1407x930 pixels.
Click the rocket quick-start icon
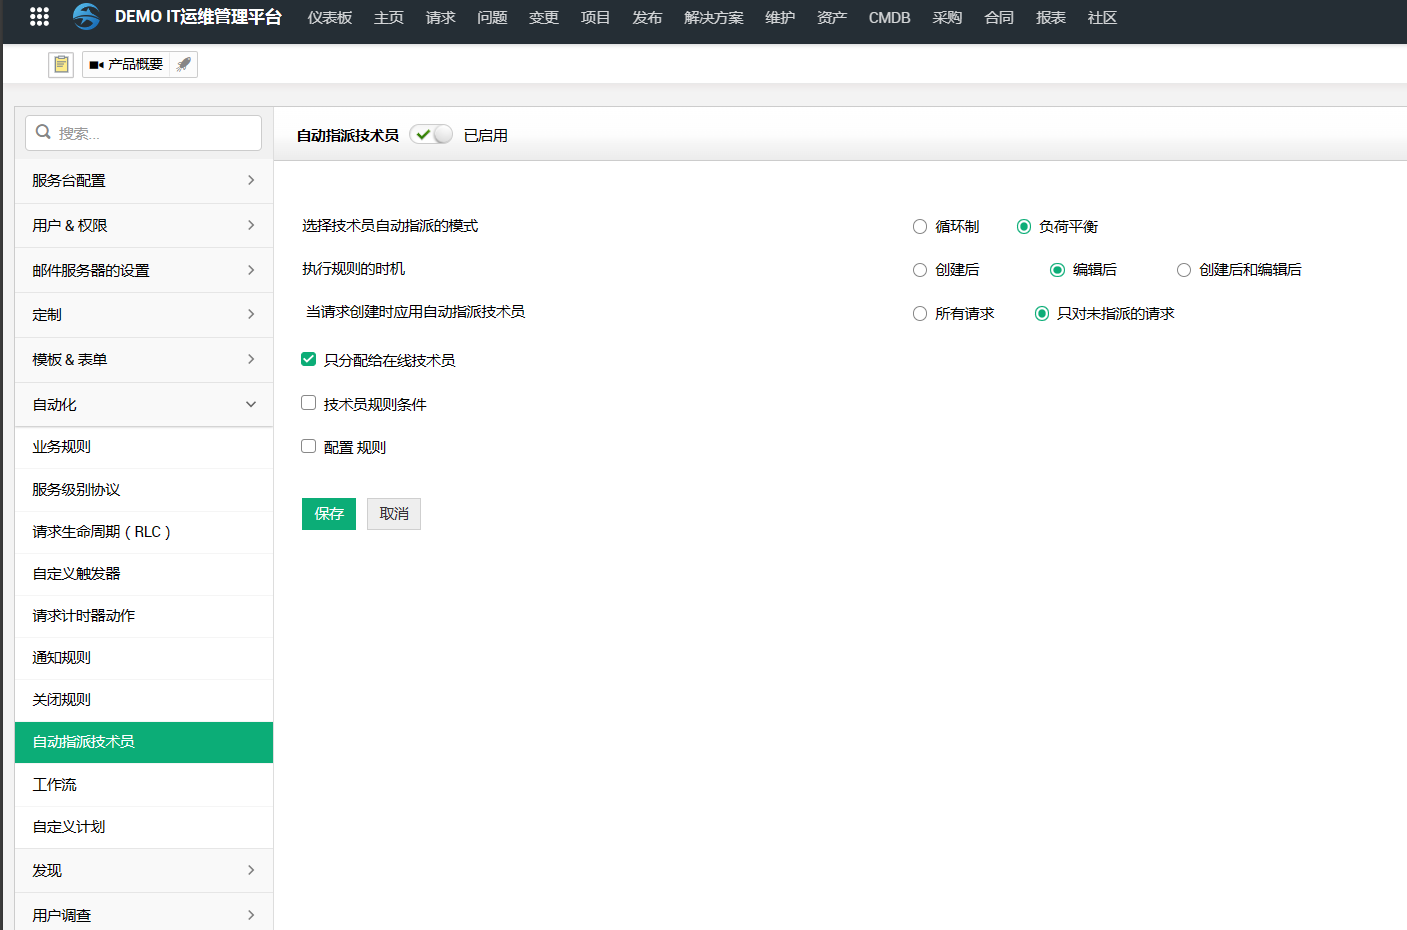pyautogui.click(x=183, y=65)
